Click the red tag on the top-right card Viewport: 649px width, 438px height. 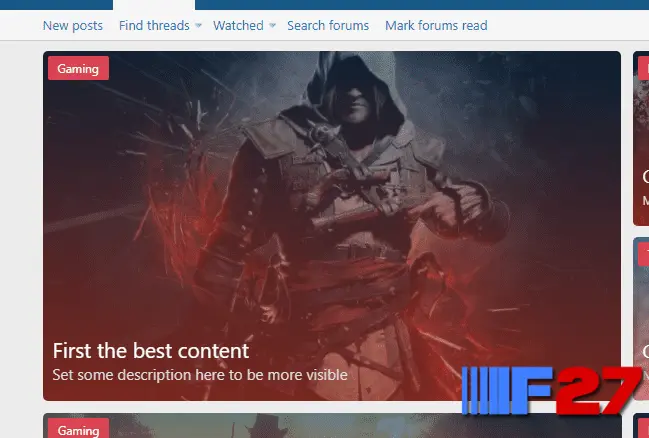[643, 69]
